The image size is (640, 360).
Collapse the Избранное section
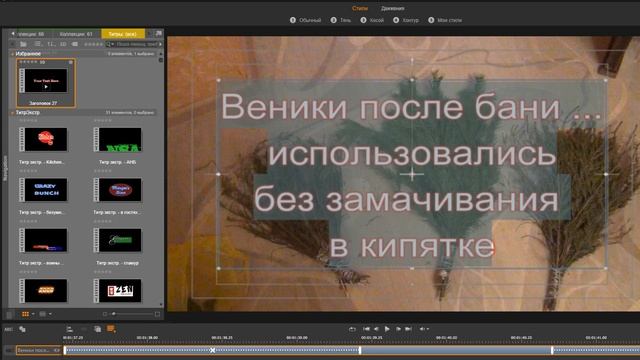(12, 54)
